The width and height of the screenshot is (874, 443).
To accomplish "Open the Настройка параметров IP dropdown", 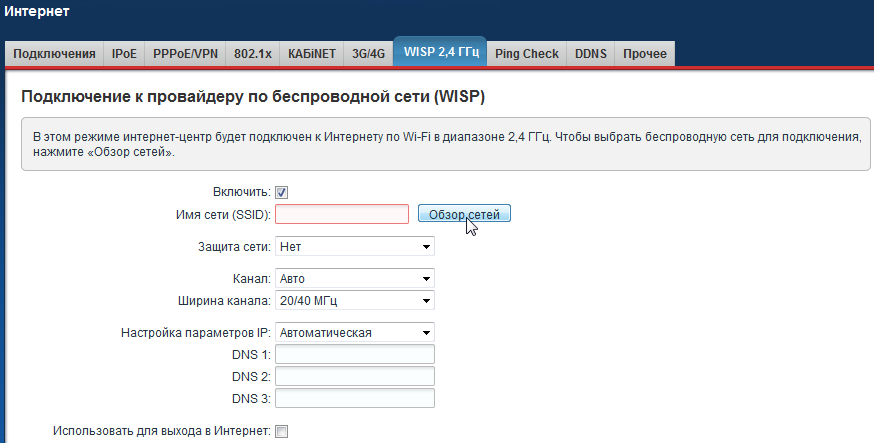I will point(354,332).
